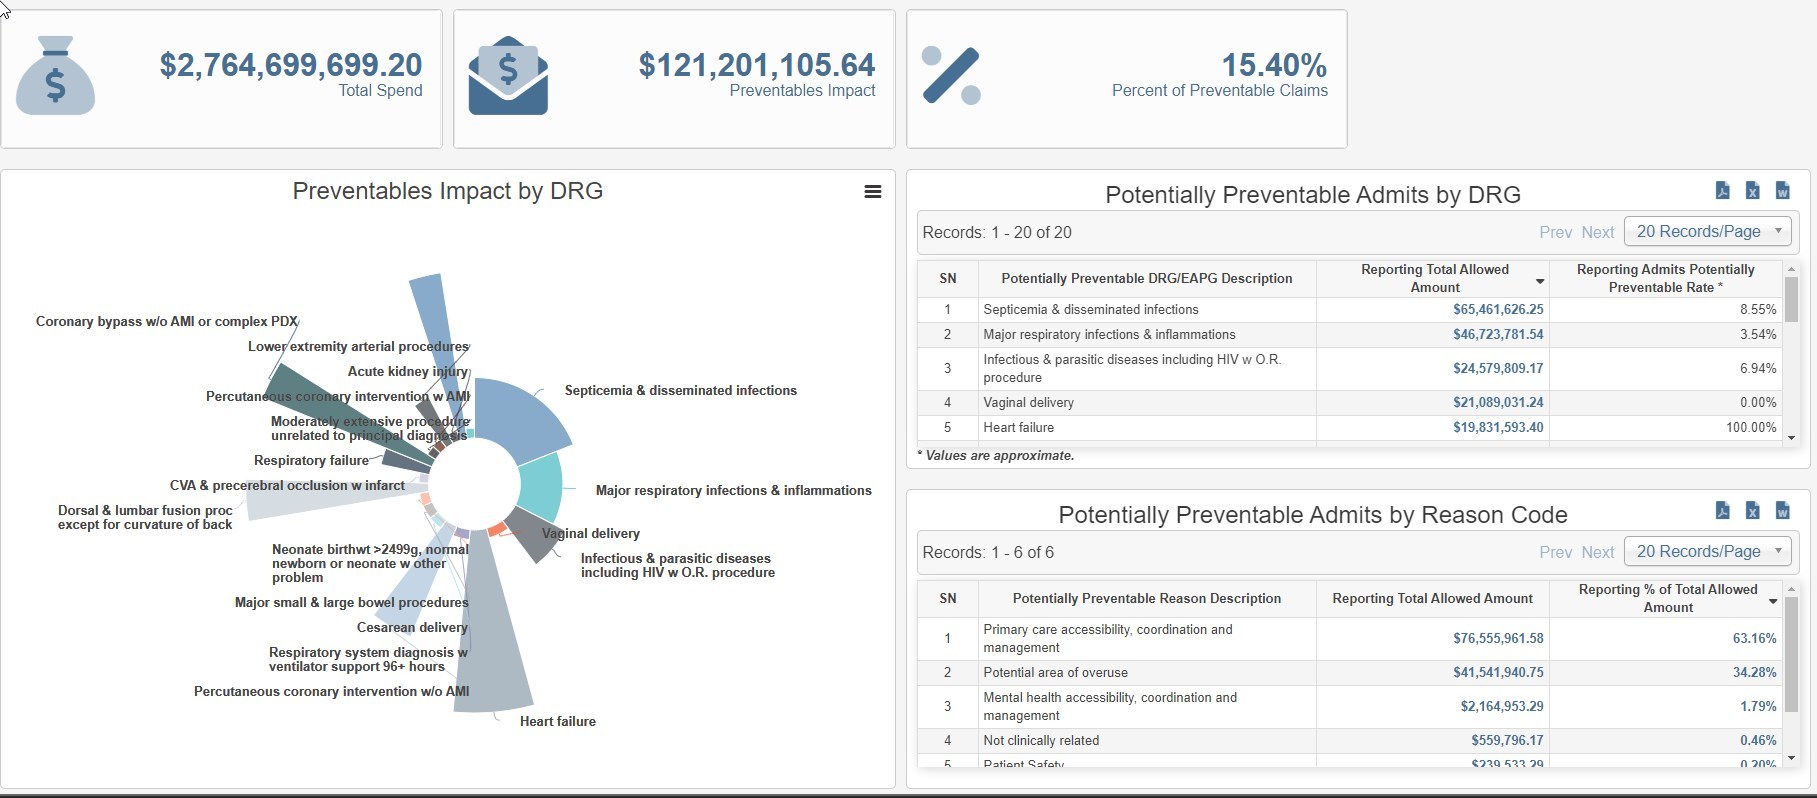This screenshot has width=1817, height=798.
Task: Click Potentially Preventable DRG/EAPG Description header
Action: tap(1147, 279)
